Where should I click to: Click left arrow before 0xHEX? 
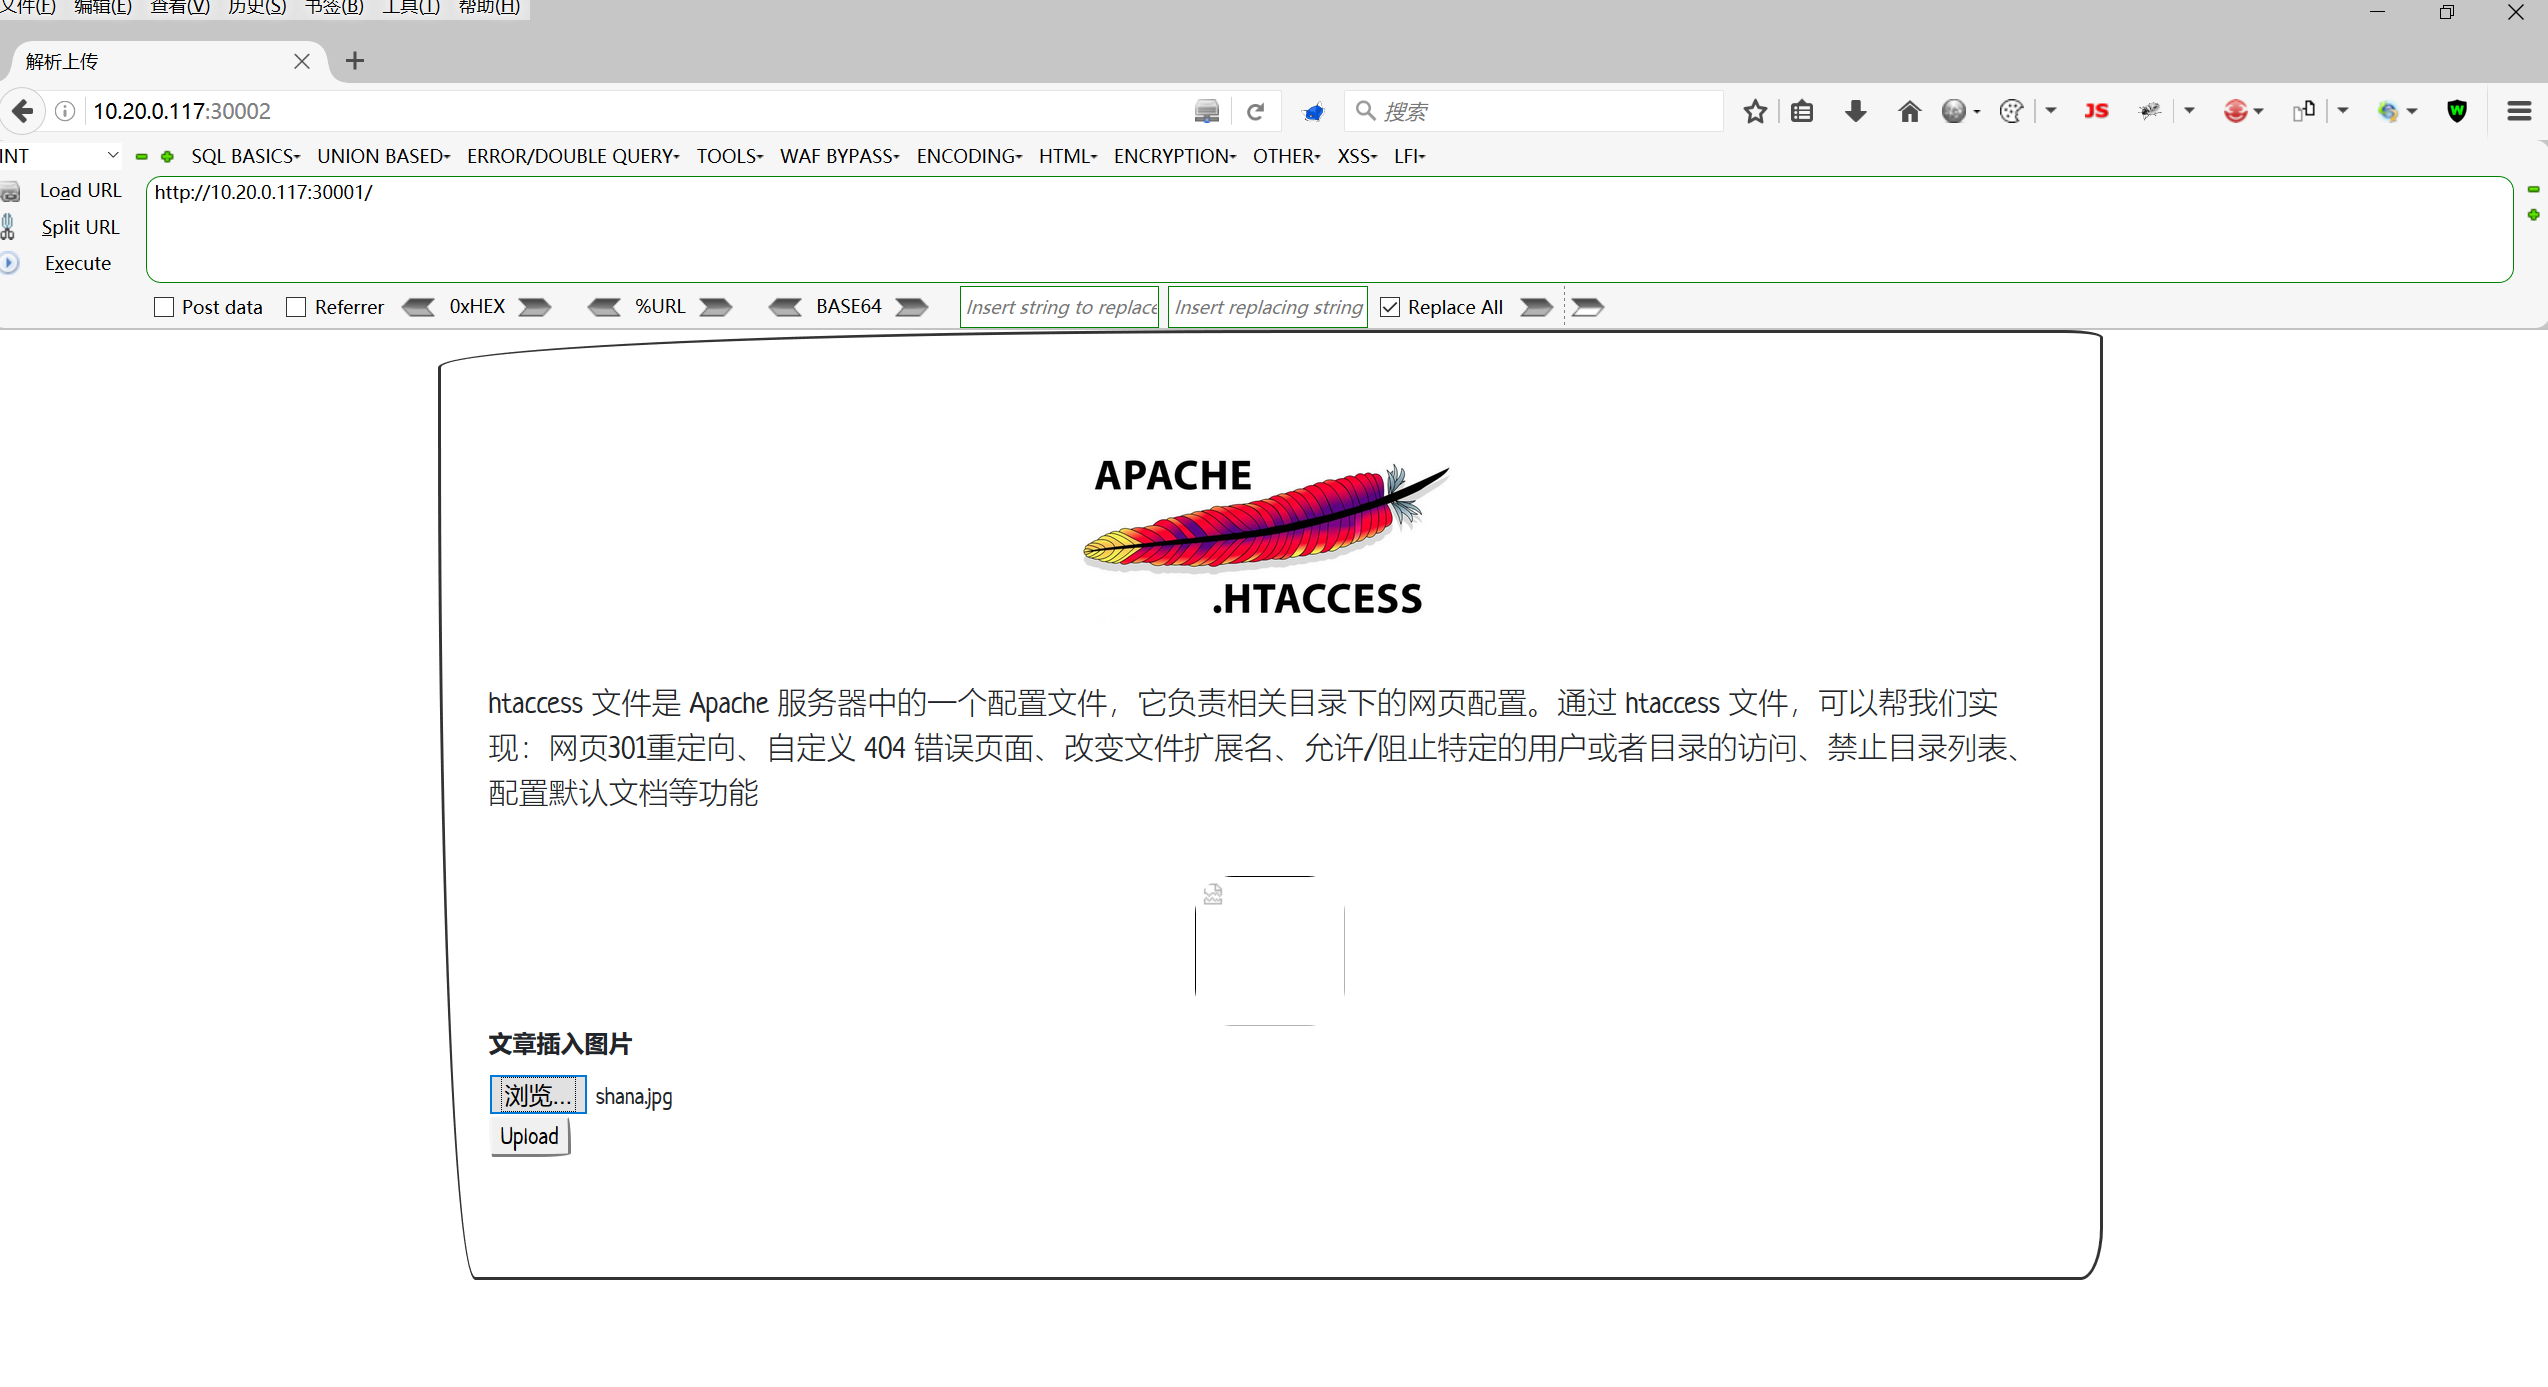(x=418, y=307)
